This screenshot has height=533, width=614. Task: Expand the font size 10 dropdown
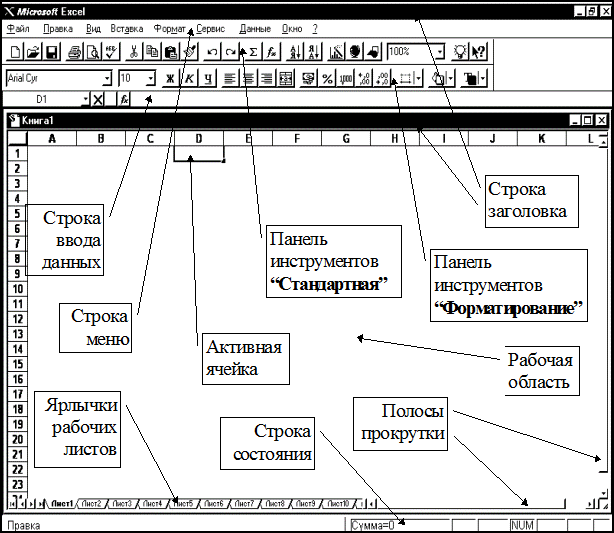pyautogui.click(x=151, y=78)
